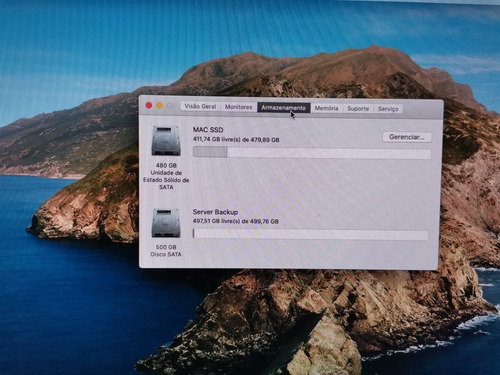Image resolution: width=500 pixels, height=375 pixels.
Task: Go to the Suporte tab
Action: coord(358,109)
